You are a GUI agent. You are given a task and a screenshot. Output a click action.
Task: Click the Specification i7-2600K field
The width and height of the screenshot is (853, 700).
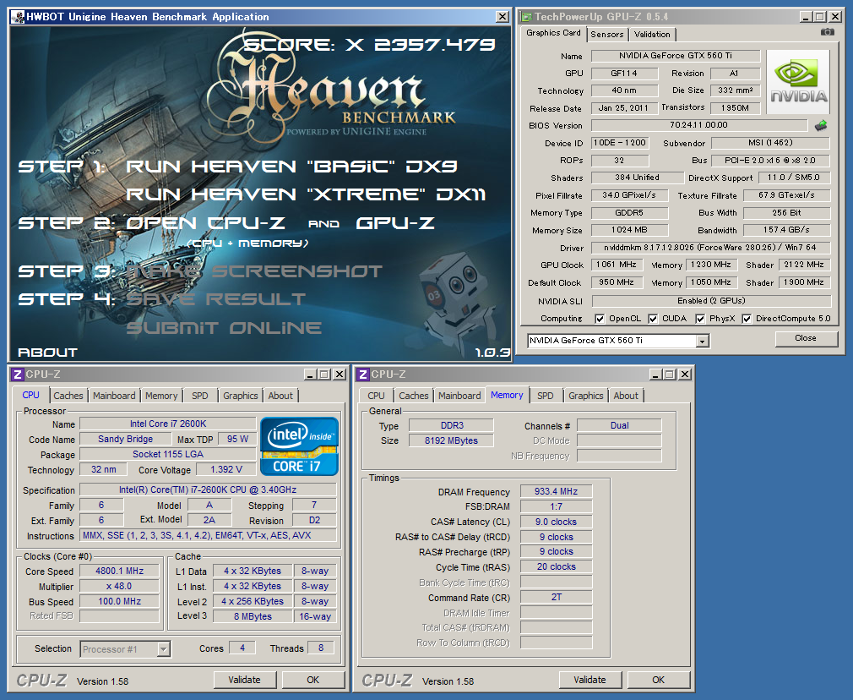208,490
